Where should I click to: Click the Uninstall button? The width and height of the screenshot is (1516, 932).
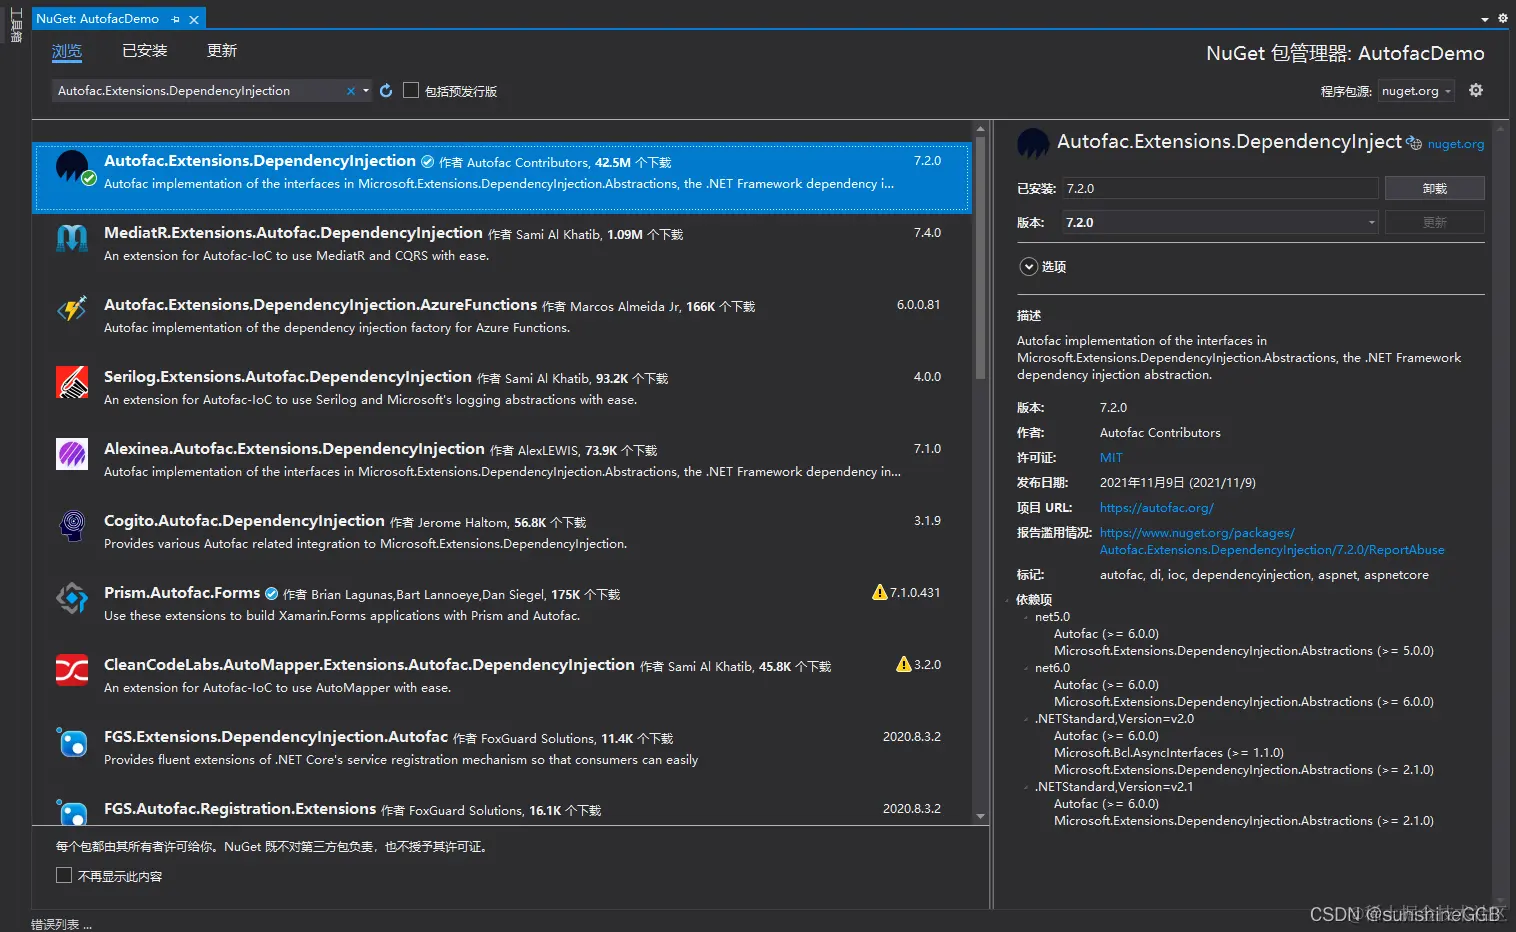(x=1434, y=188)
